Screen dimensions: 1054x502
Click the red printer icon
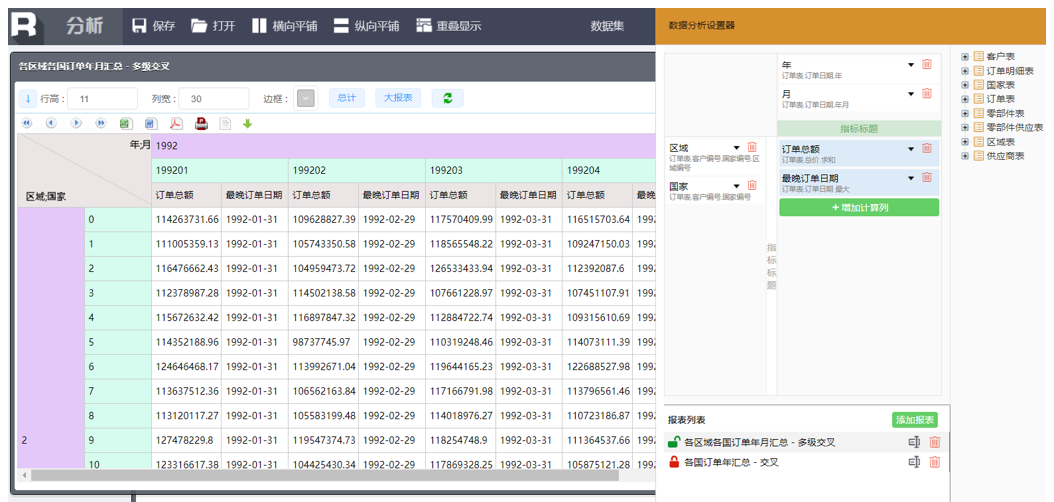[201, 124]
